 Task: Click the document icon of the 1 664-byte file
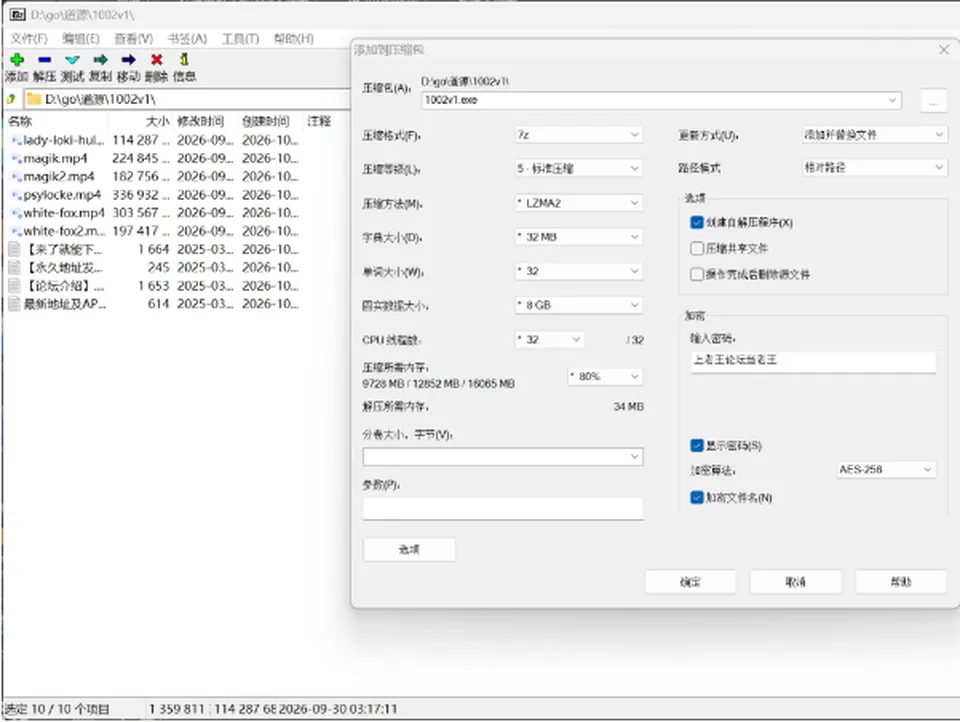(15, 249)
